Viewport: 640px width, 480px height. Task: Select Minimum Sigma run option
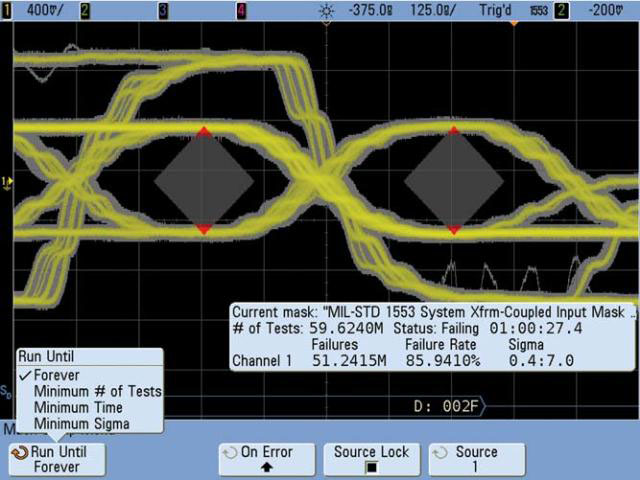pos(81,423)
